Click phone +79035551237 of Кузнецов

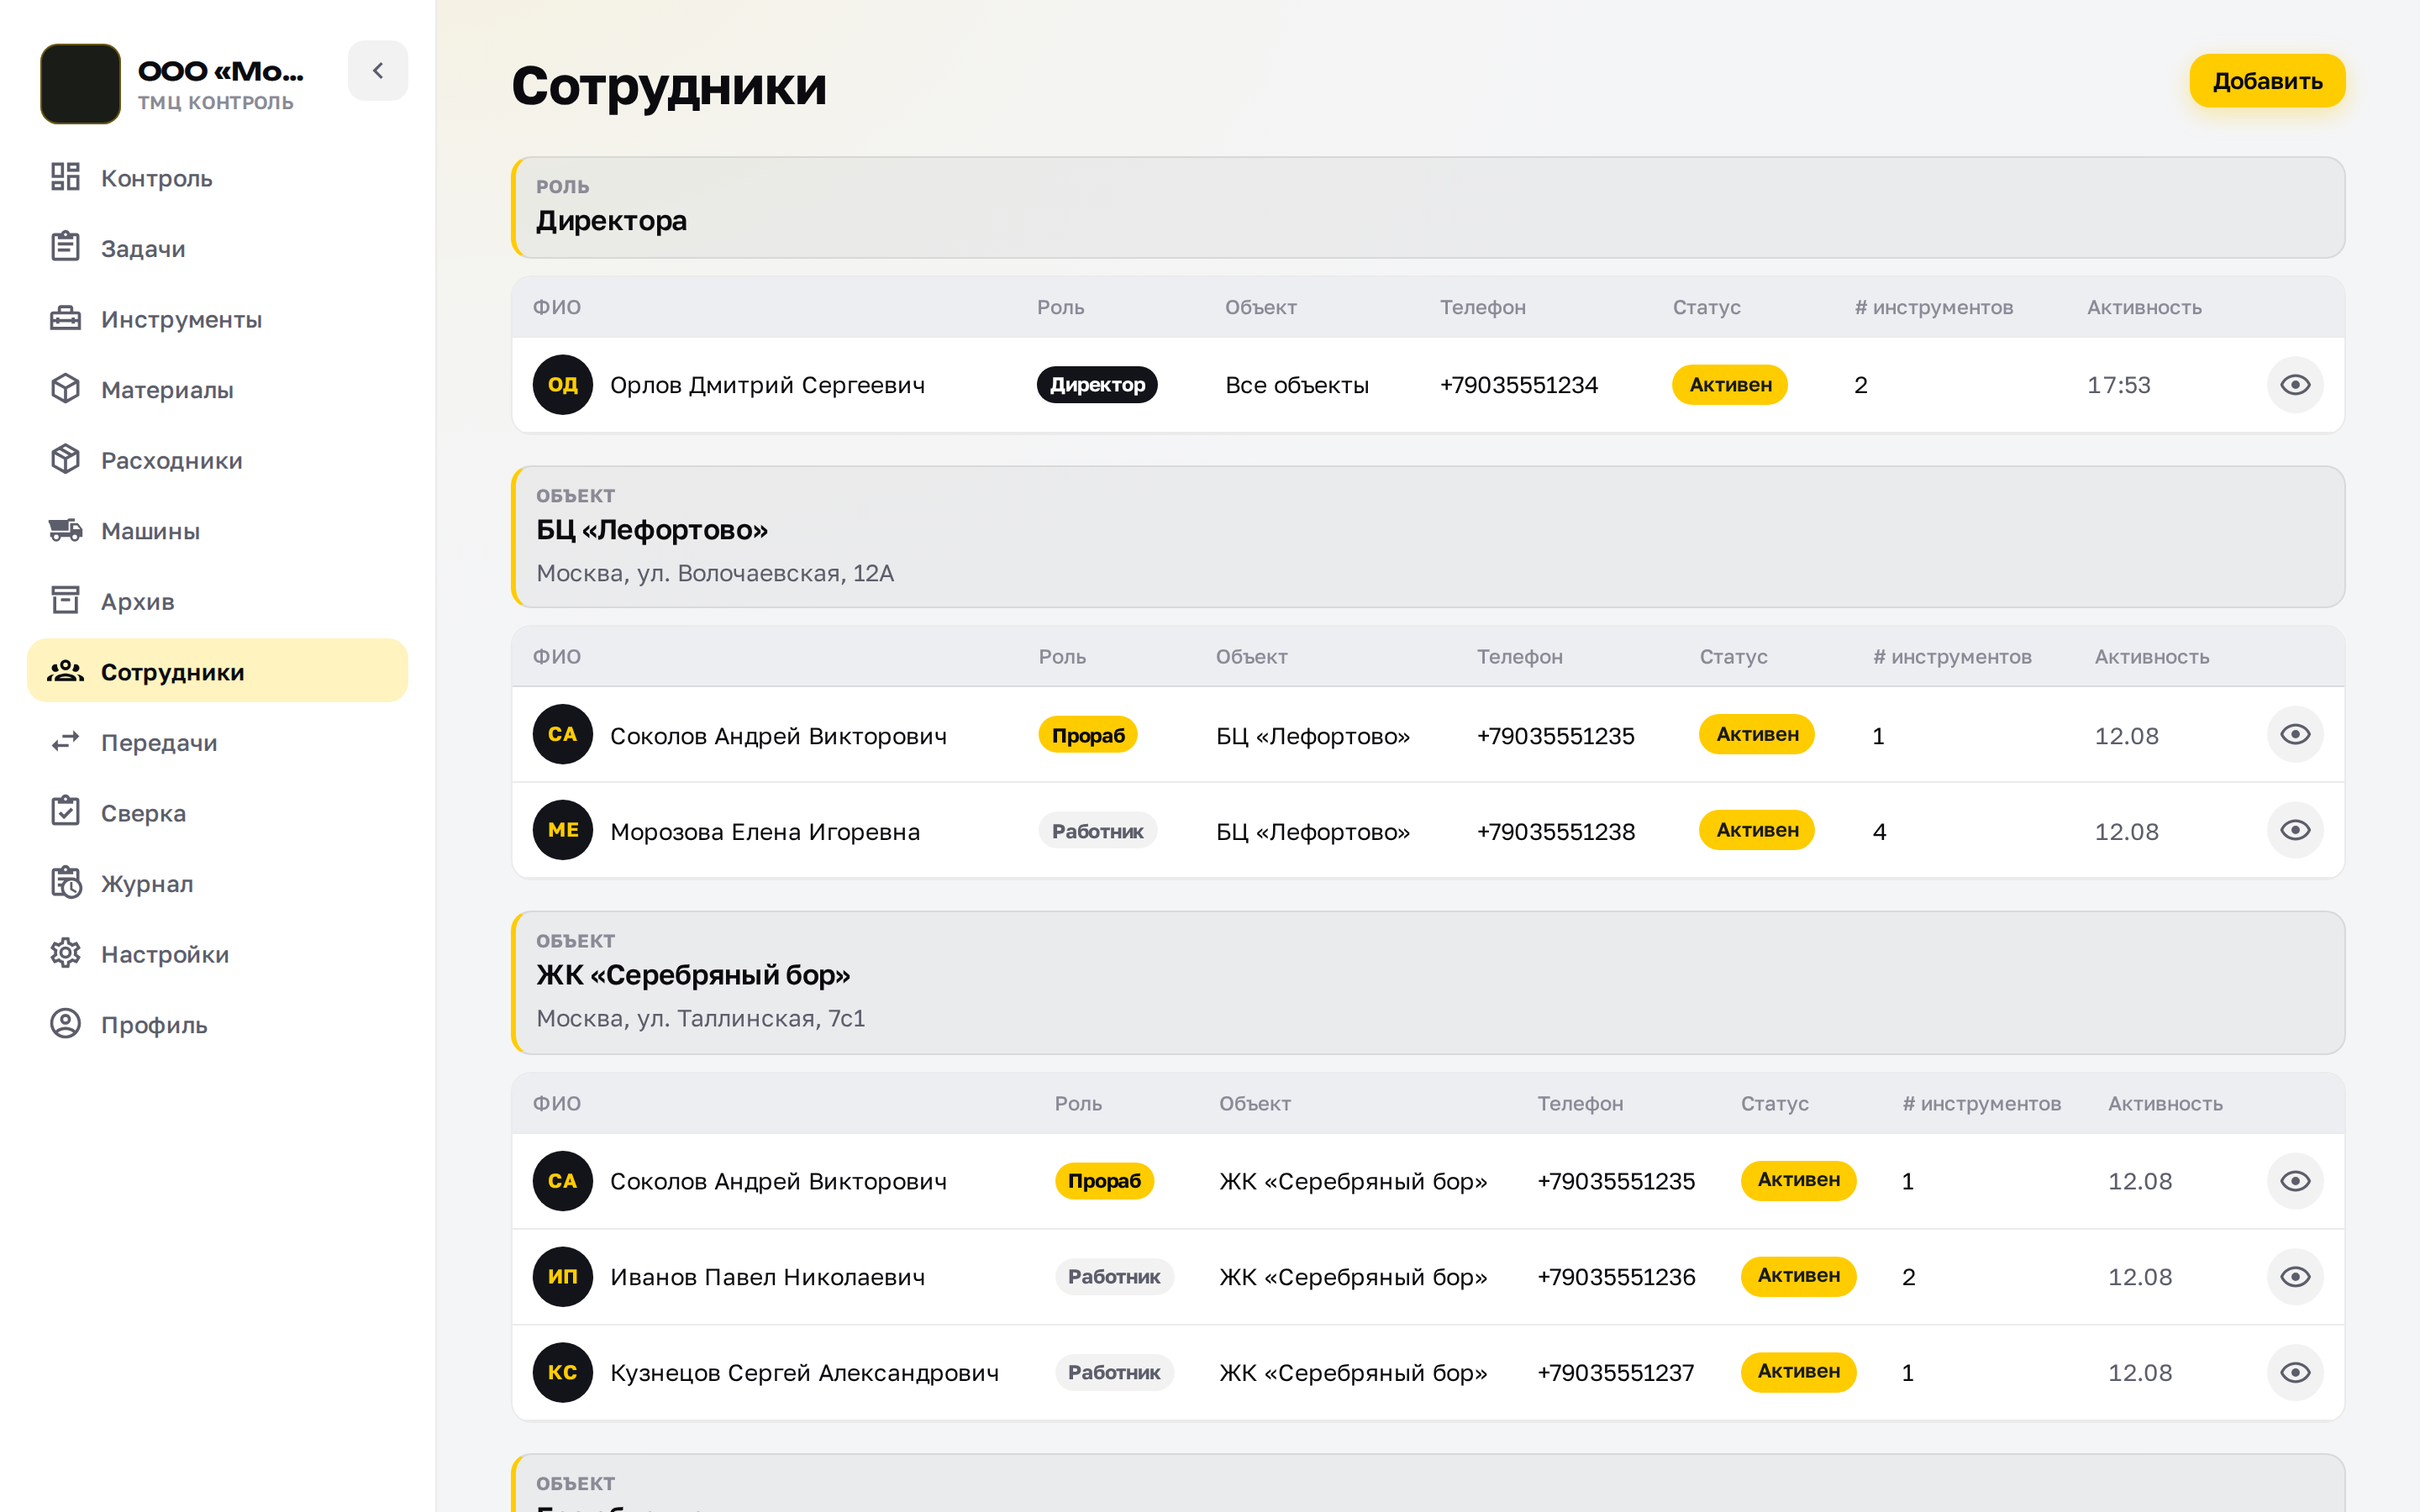[x=1616, y=1372]
